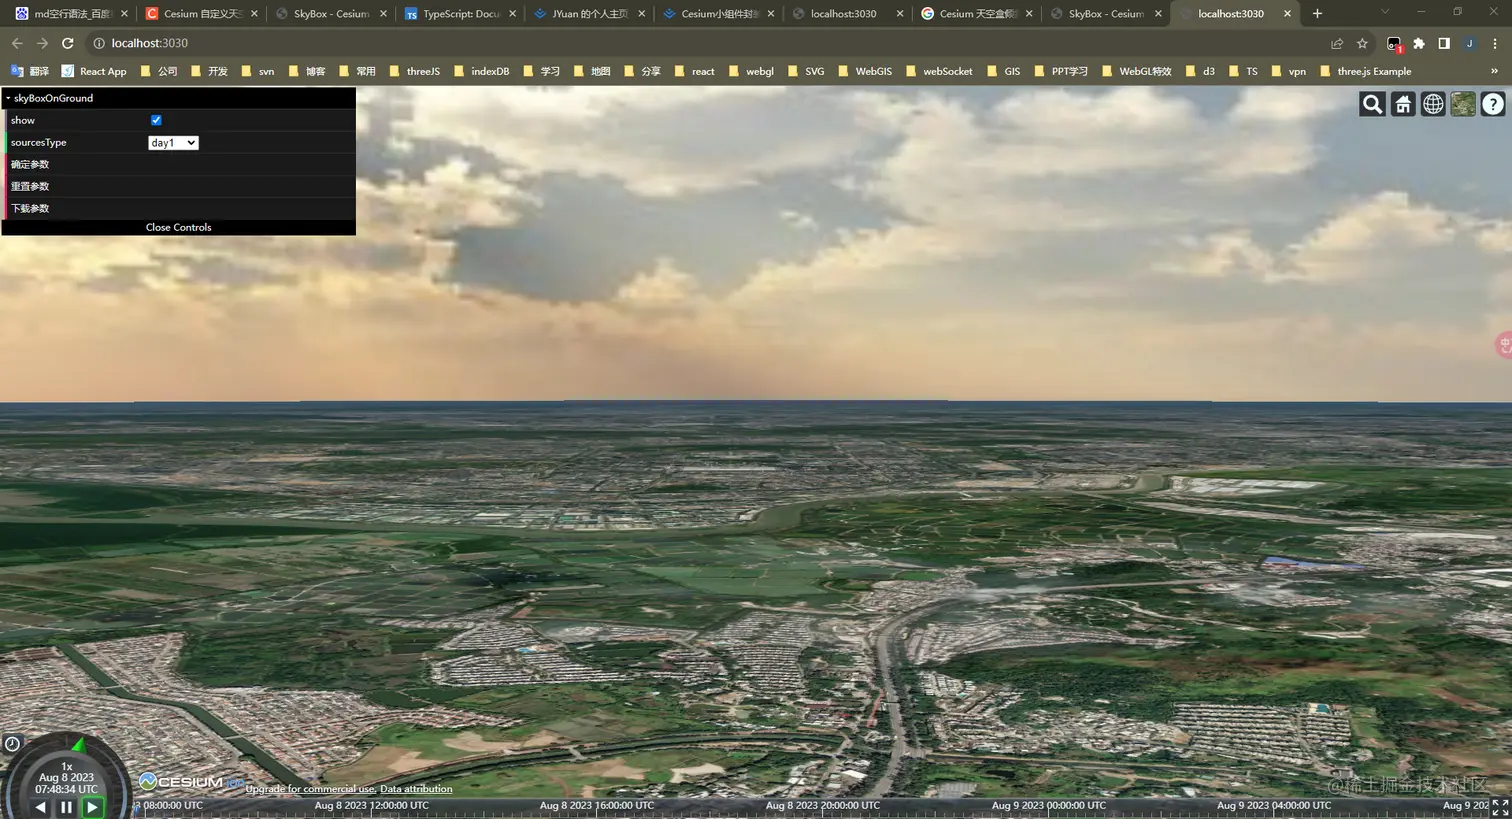Expand the hidden bookmarks overflow chevron
Viewport: 1512px width, 819px height.
point(1494,71)
